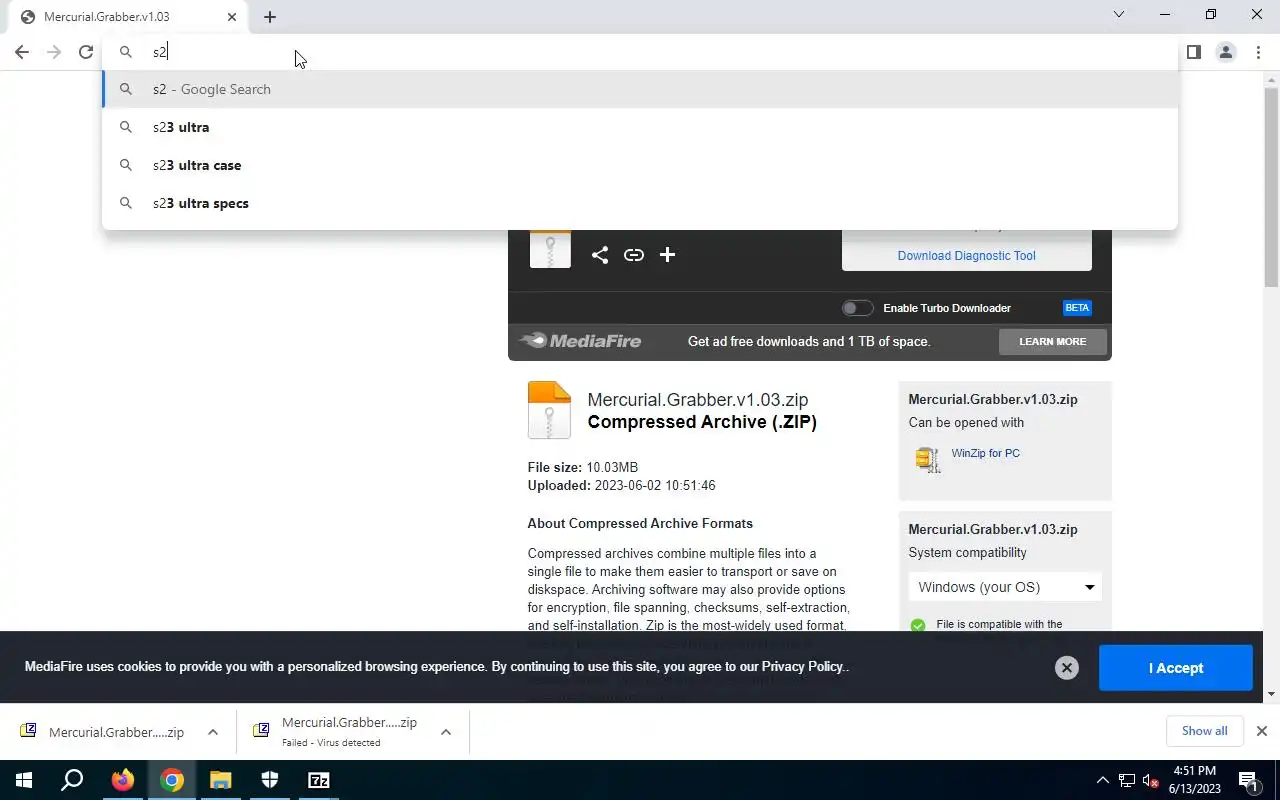This screenshot has height=800, width=1280.
Task: Click the forward navigation arrow
Action: pos(54,52)
